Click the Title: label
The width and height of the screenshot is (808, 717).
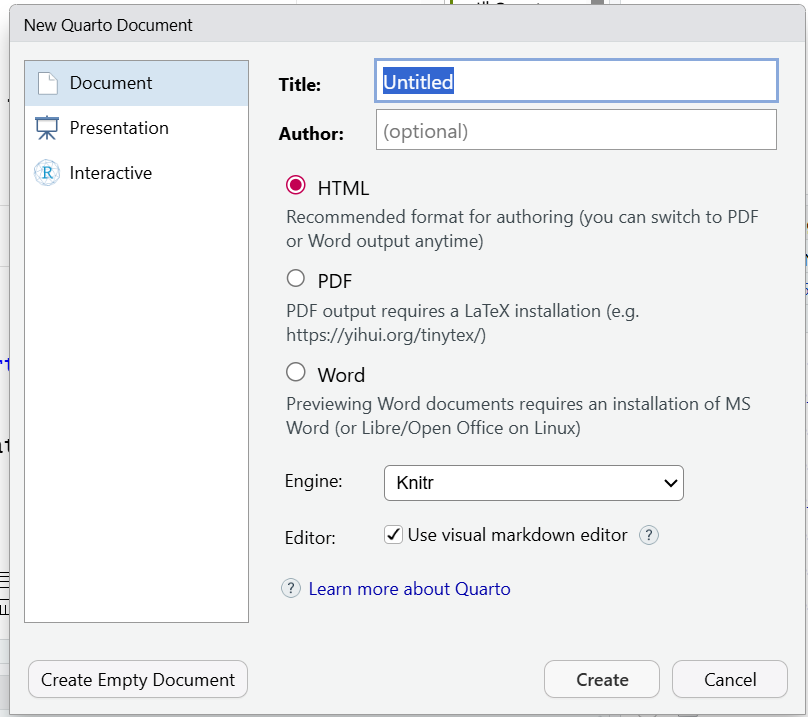coord(300,85)
